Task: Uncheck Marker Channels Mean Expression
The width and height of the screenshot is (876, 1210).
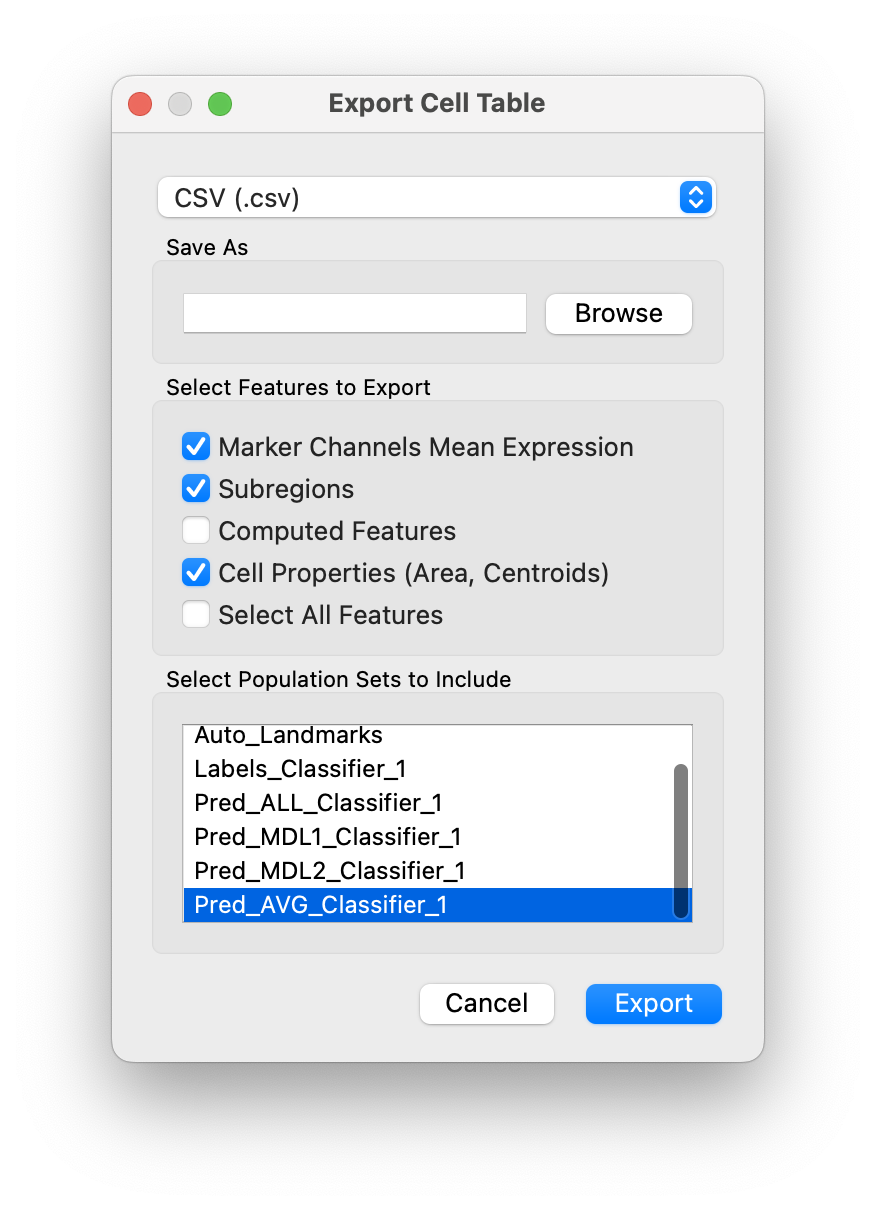Action: pyautogui.click(x=196, y=447)
